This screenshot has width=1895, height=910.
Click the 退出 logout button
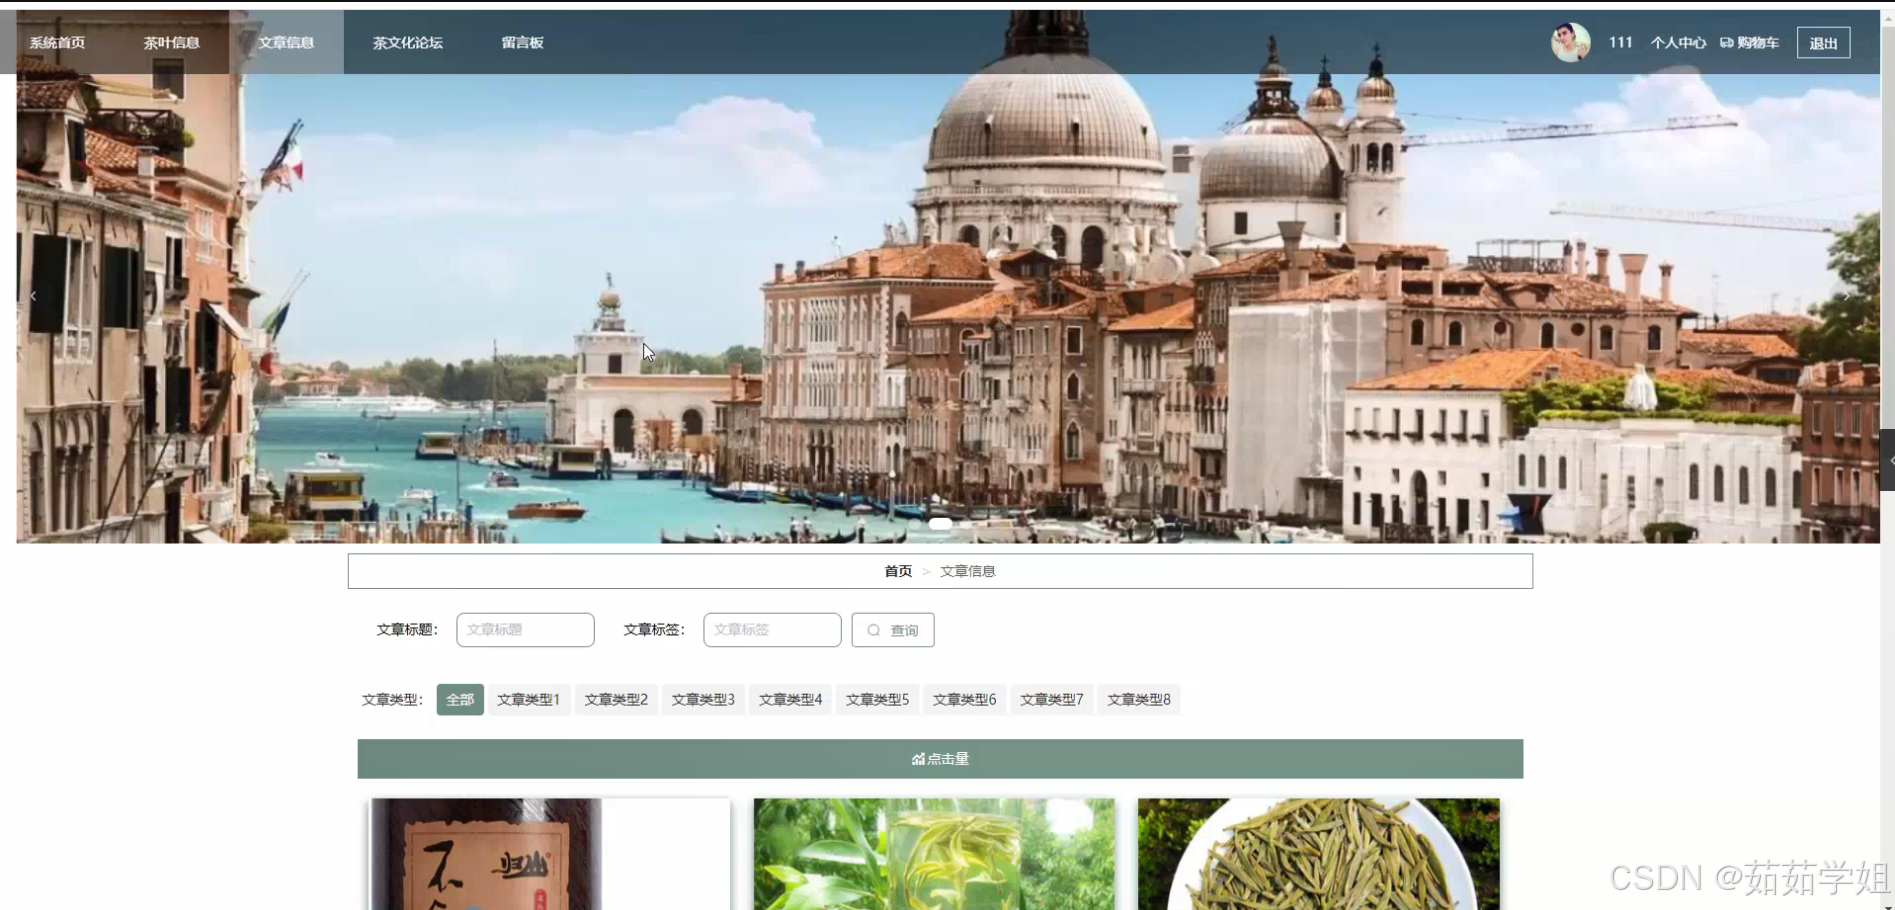coord(1823,43)
